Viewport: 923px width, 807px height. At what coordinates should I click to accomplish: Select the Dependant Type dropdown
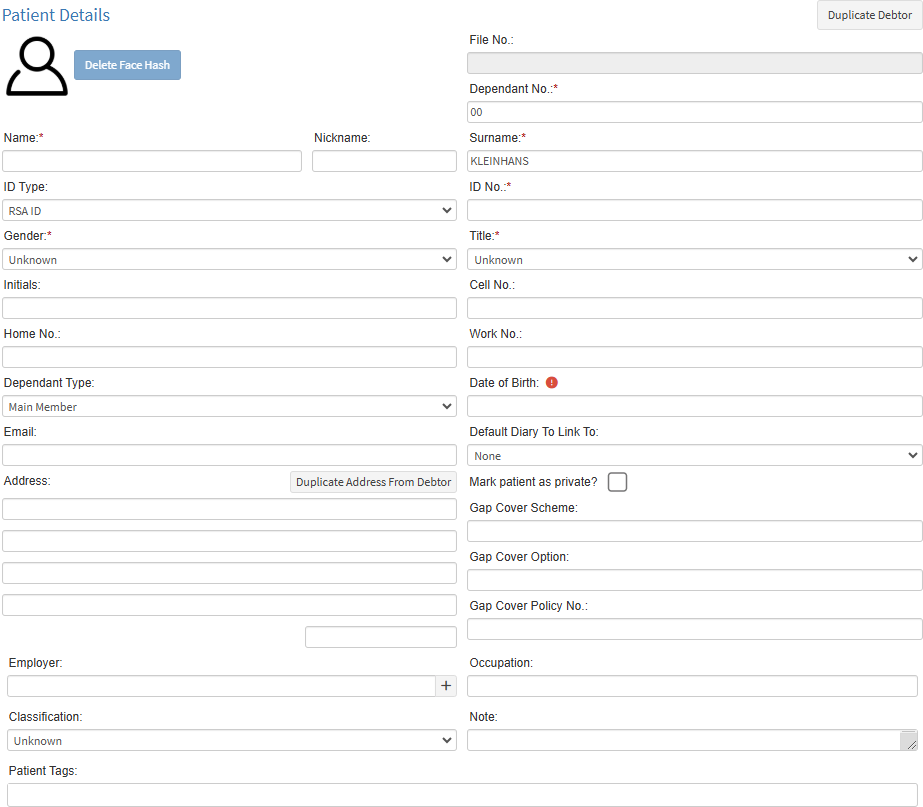(229, 407)
